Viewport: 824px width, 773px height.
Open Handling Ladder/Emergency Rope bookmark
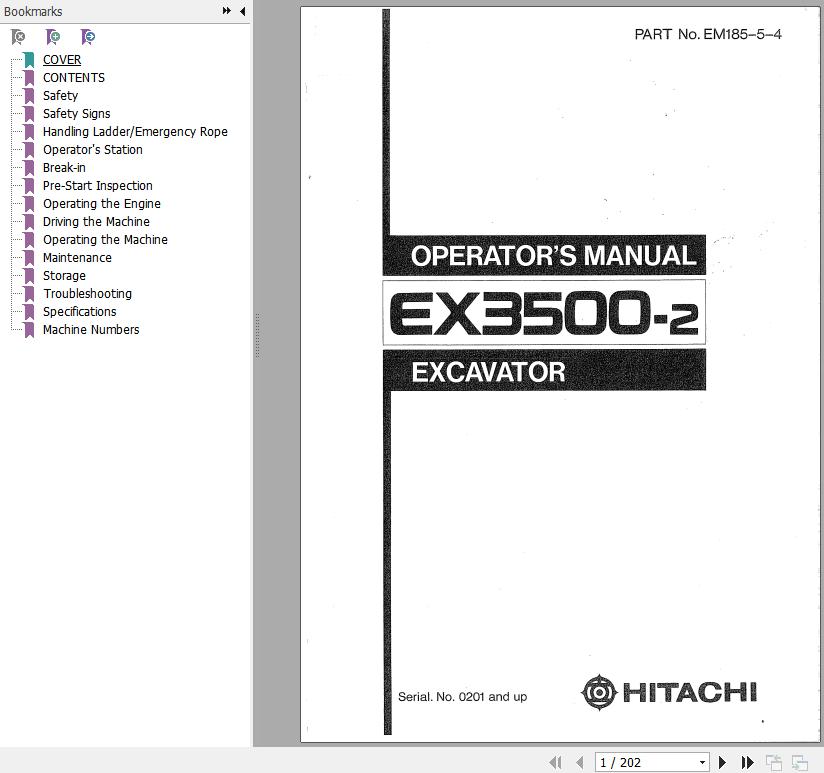coord(135,131)
